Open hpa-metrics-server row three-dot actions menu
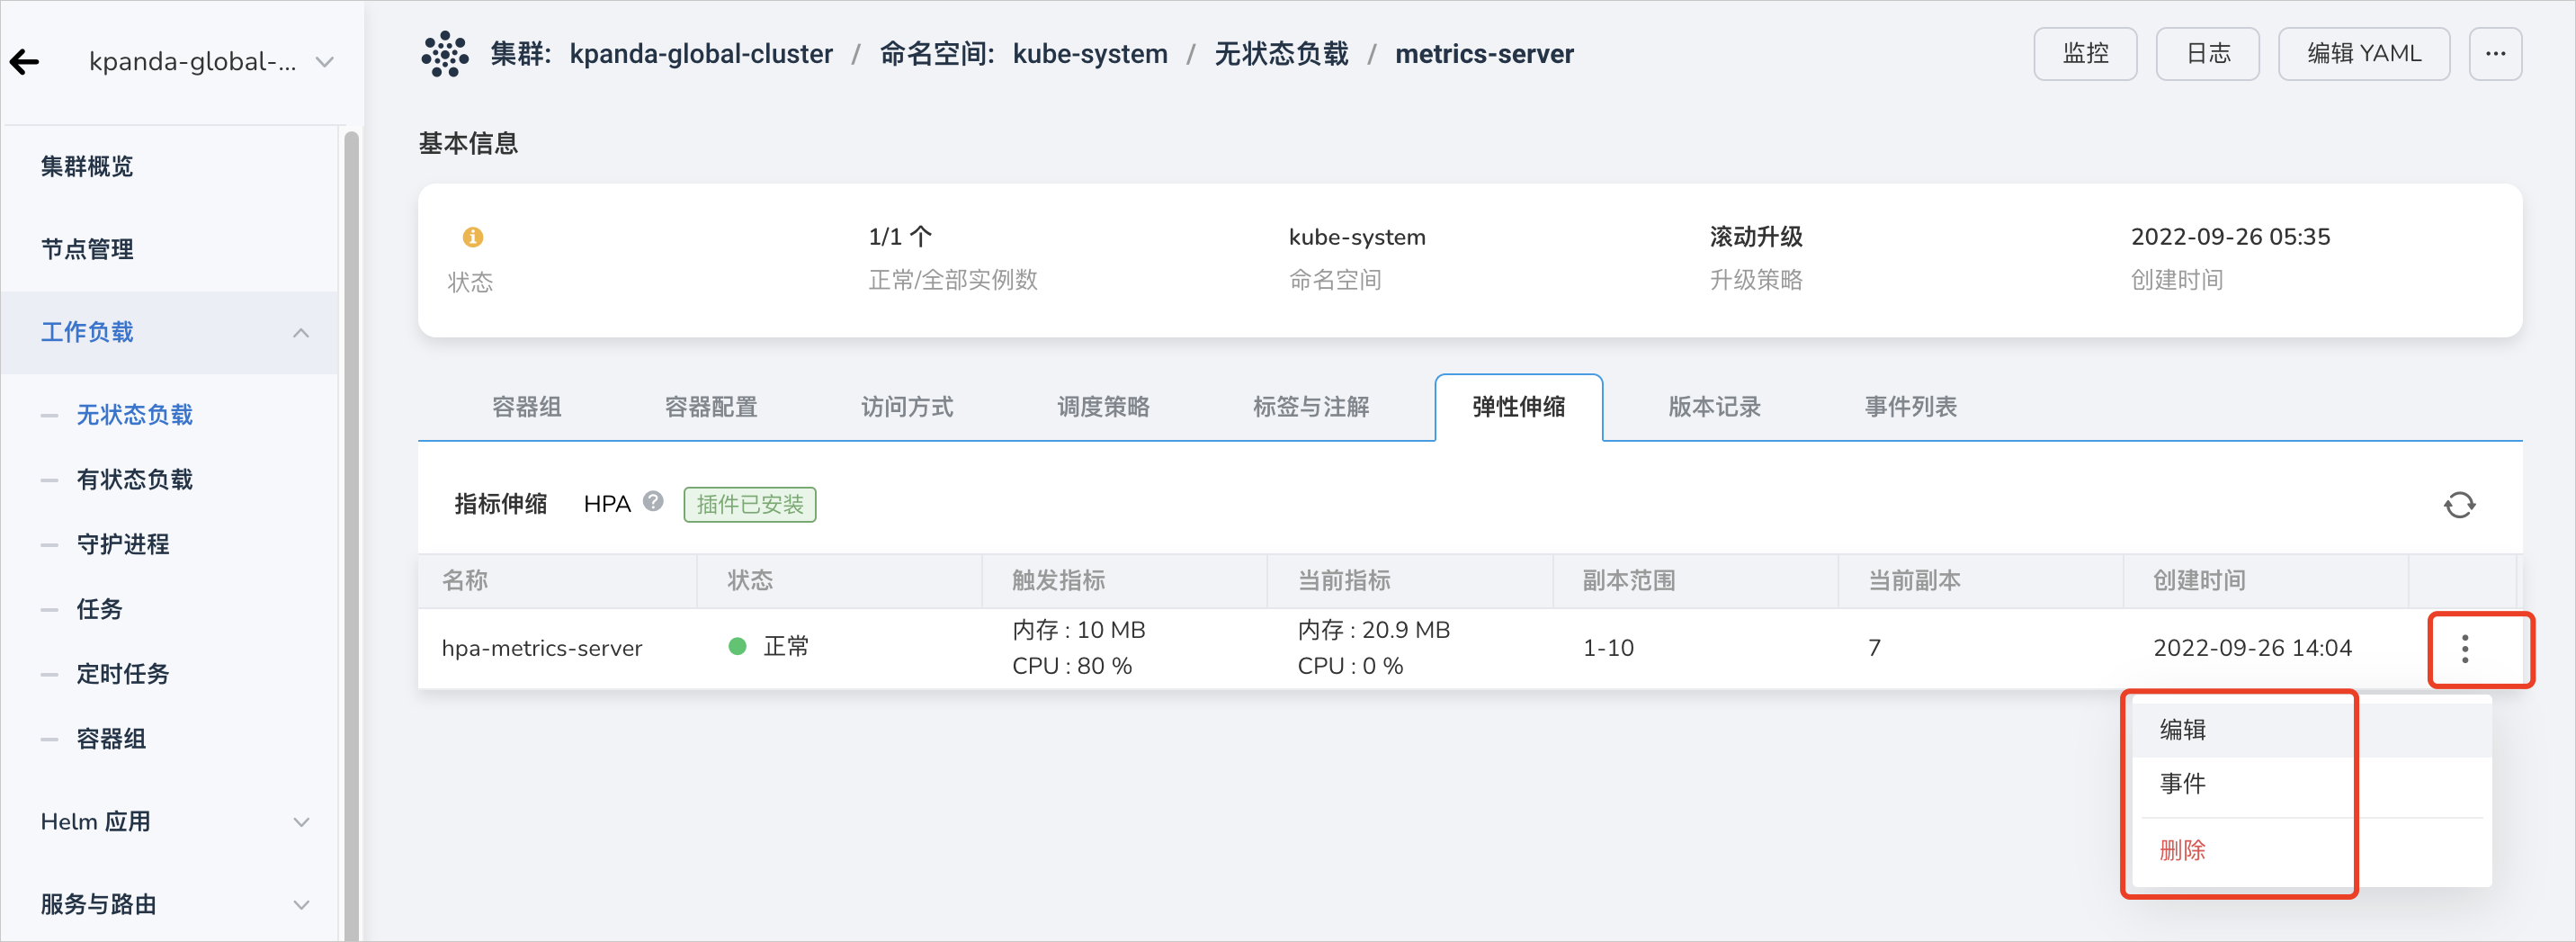This screenshot has width=2576, height=942. 2465,649
